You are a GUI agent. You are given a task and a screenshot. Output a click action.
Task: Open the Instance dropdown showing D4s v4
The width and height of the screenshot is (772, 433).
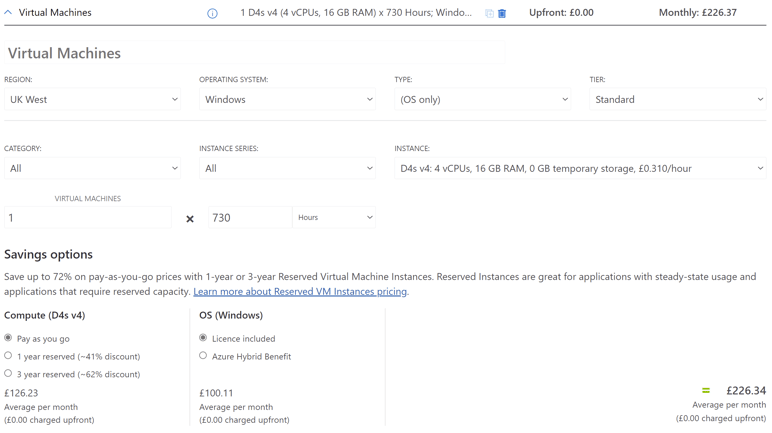click(x=580, y=169)
